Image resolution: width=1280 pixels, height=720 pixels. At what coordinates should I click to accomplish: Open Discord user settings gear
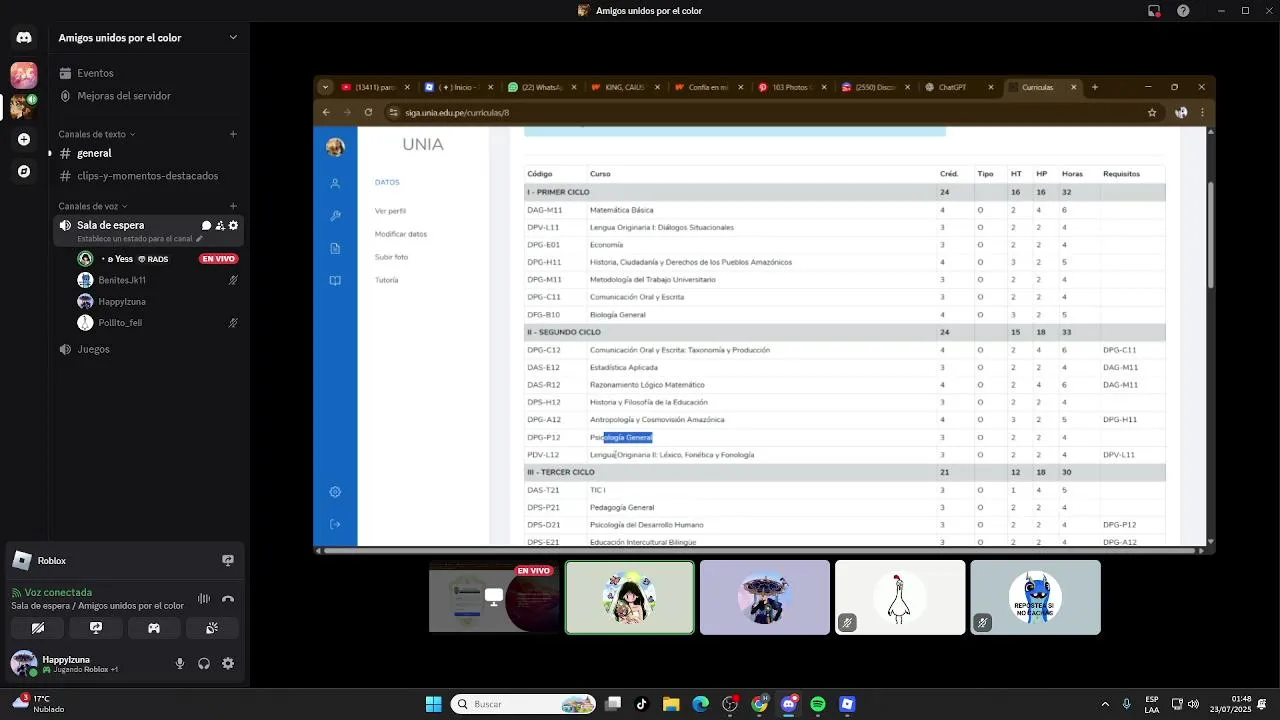tap(228, 663)
